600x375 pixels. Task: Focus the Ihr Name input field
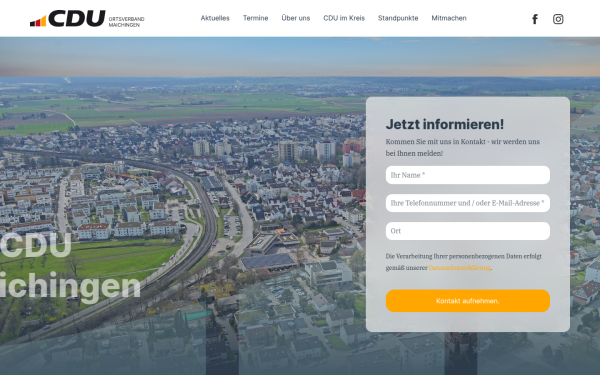click(x=468, y=175)
